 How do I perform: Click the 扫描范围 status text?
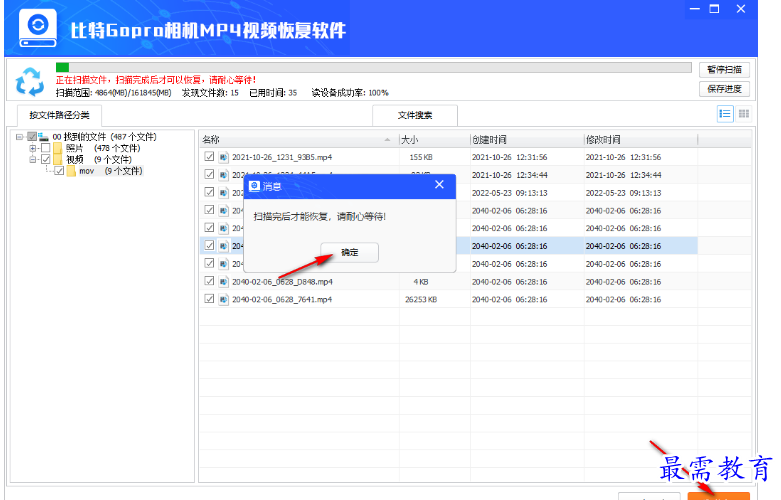click(114, 93)
